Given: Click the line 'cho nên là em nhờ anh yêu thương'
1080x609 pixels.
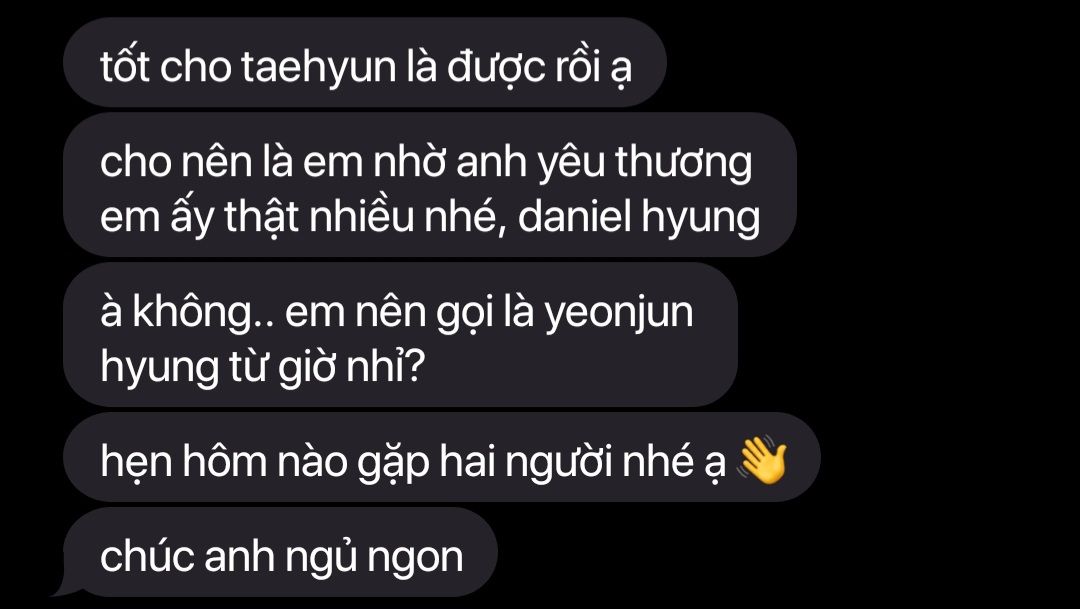Looking at the screenshot, I should pos(426,164).
